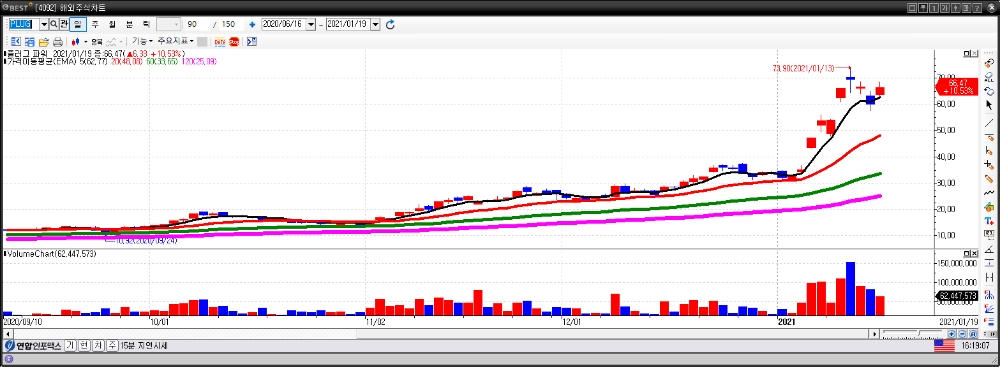Toggle the 관 button next to search
This screenshot has height=367, width=1000.
(64, 24)
